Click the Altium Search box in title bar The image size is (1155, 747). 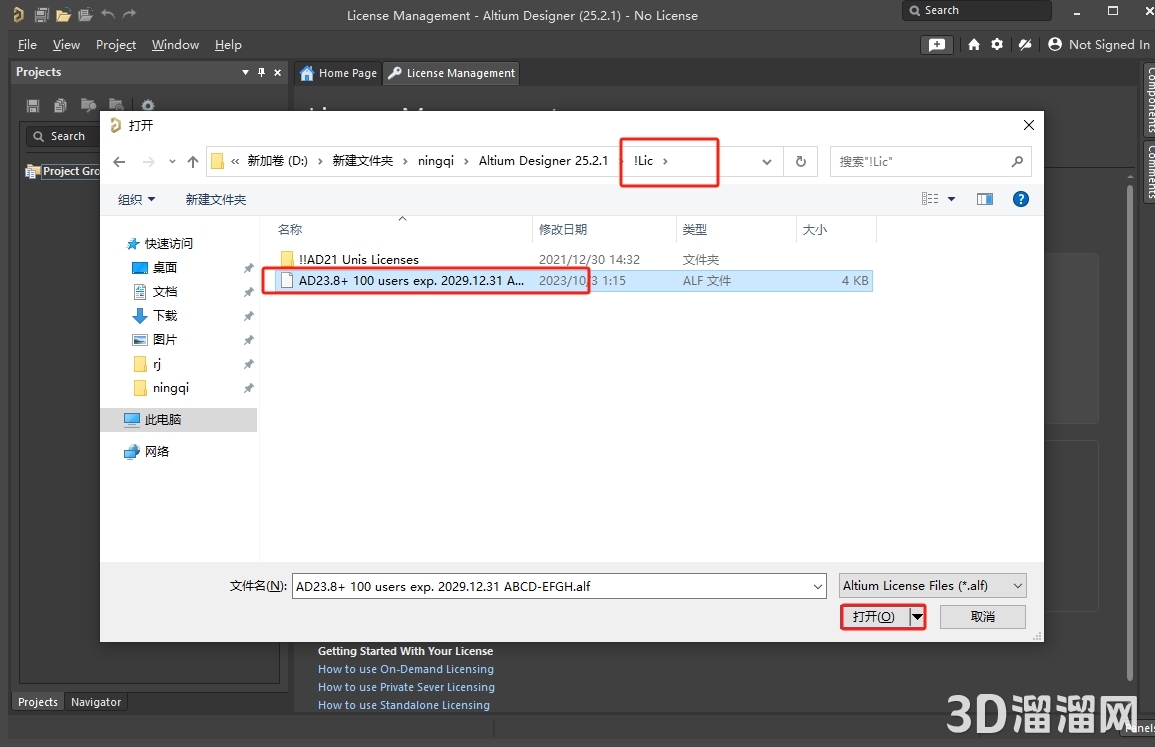click(976, 10)
